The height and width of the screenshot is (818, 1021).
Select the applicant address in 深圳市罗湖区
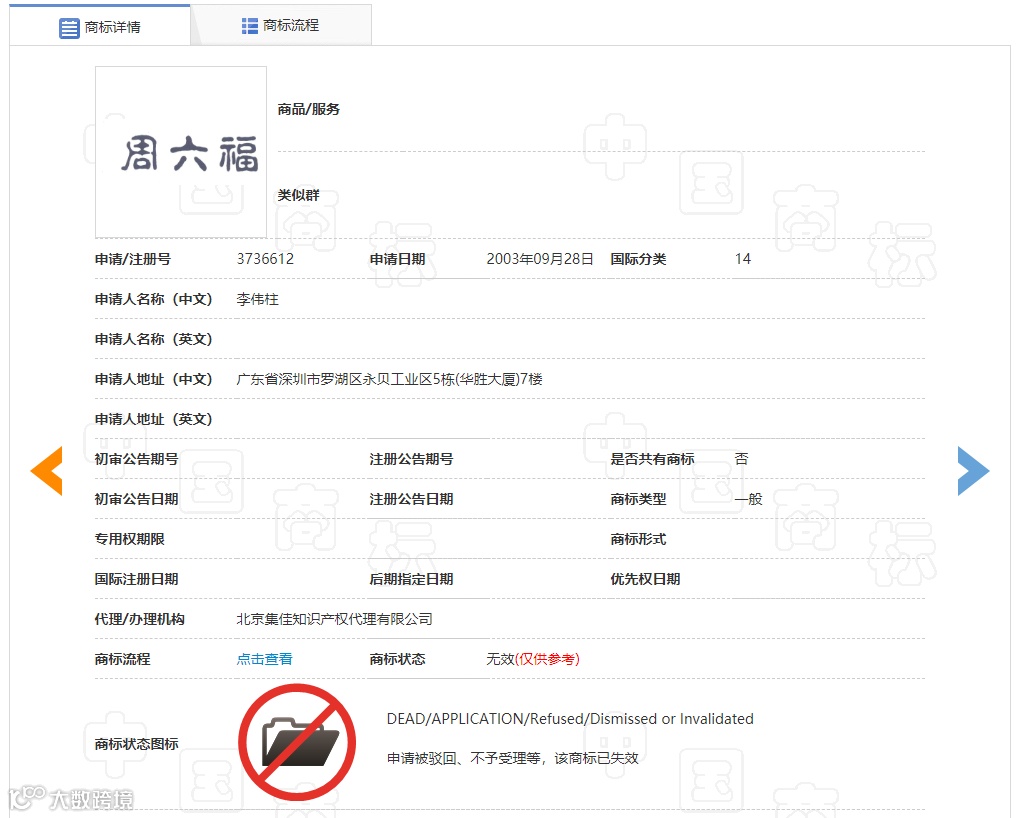(x=389, y=379)
